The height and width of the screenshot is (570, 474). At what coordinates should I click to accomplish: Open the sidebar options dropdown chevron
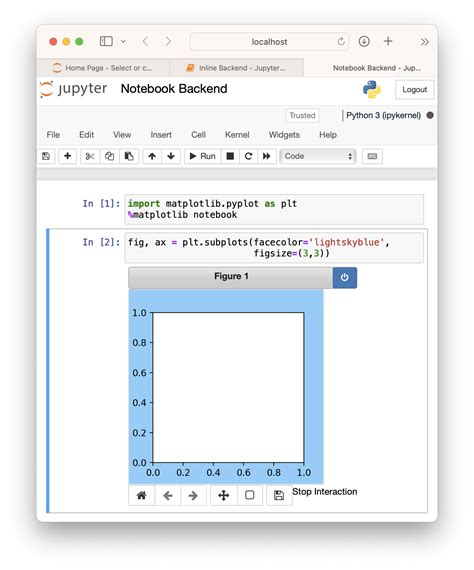click(x=124, y=41)
